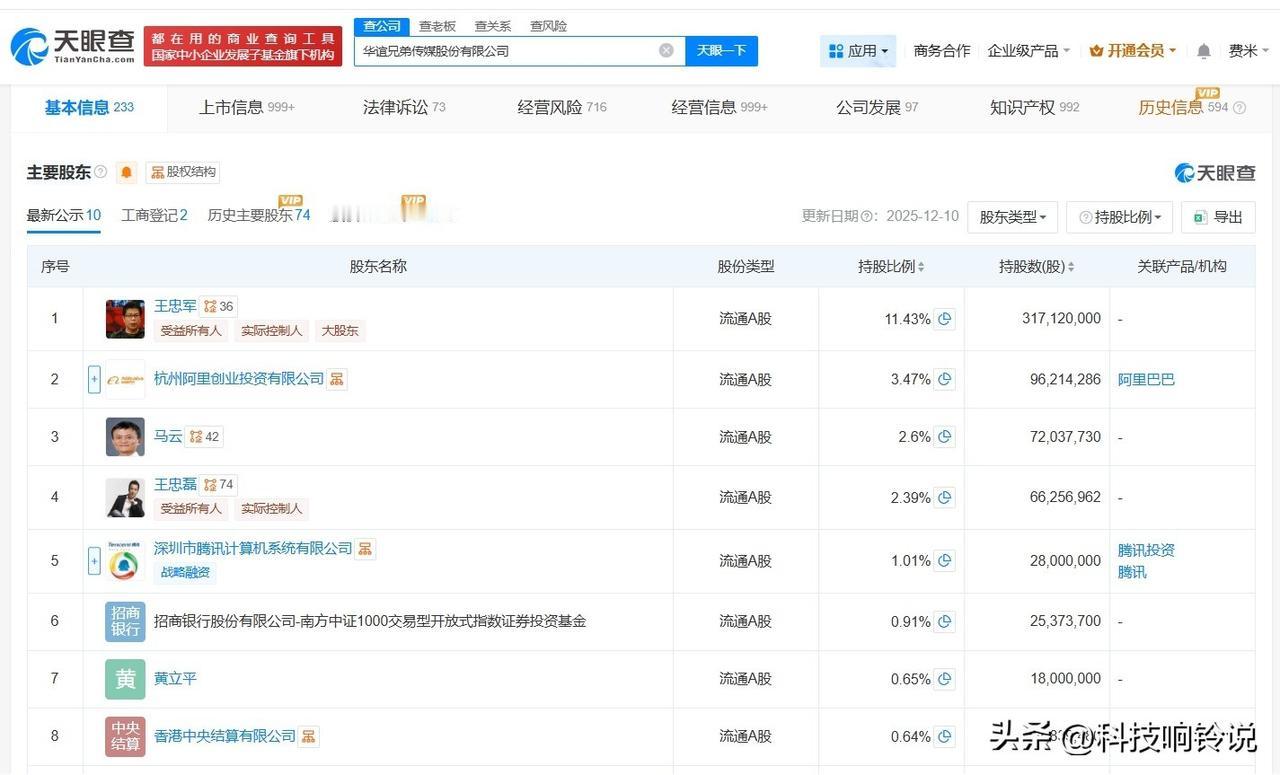Screen dimensions: 1280x775
Task: Click equity structure icon after 杭州阿里创业投资有限公司
Action: (x=337, y=379)
